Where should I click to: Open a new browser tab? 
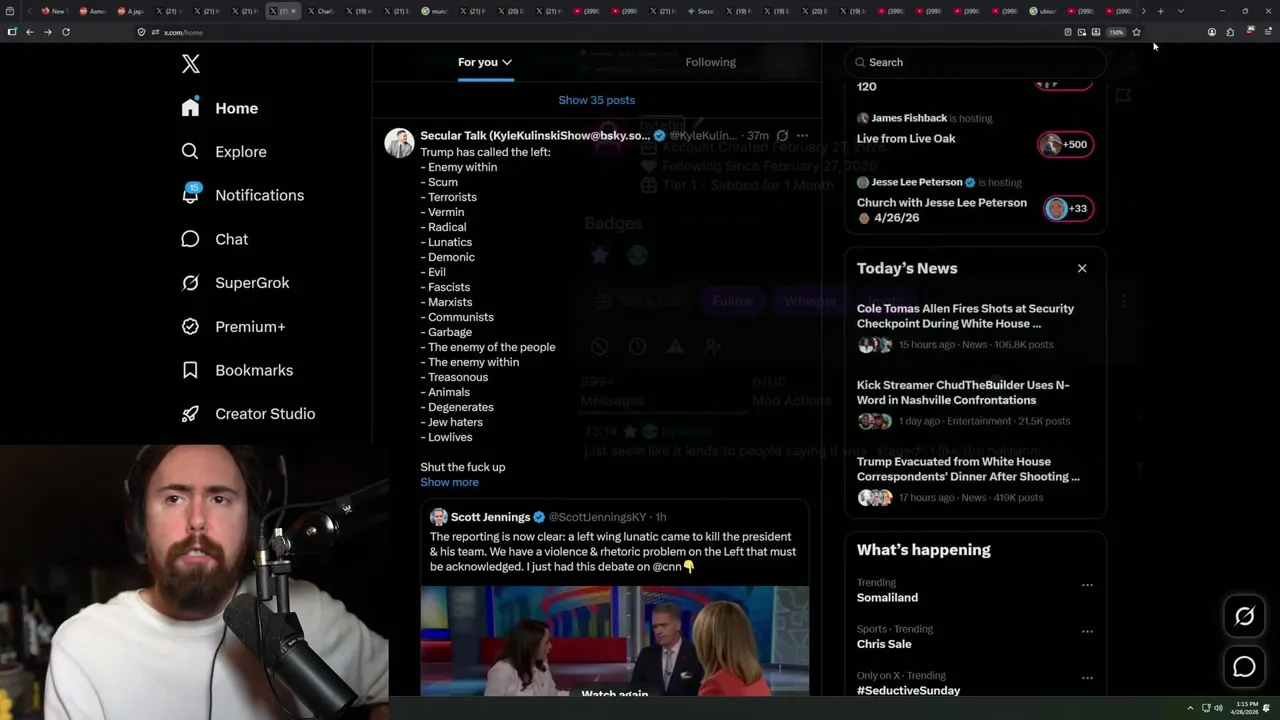(1160, 11)
